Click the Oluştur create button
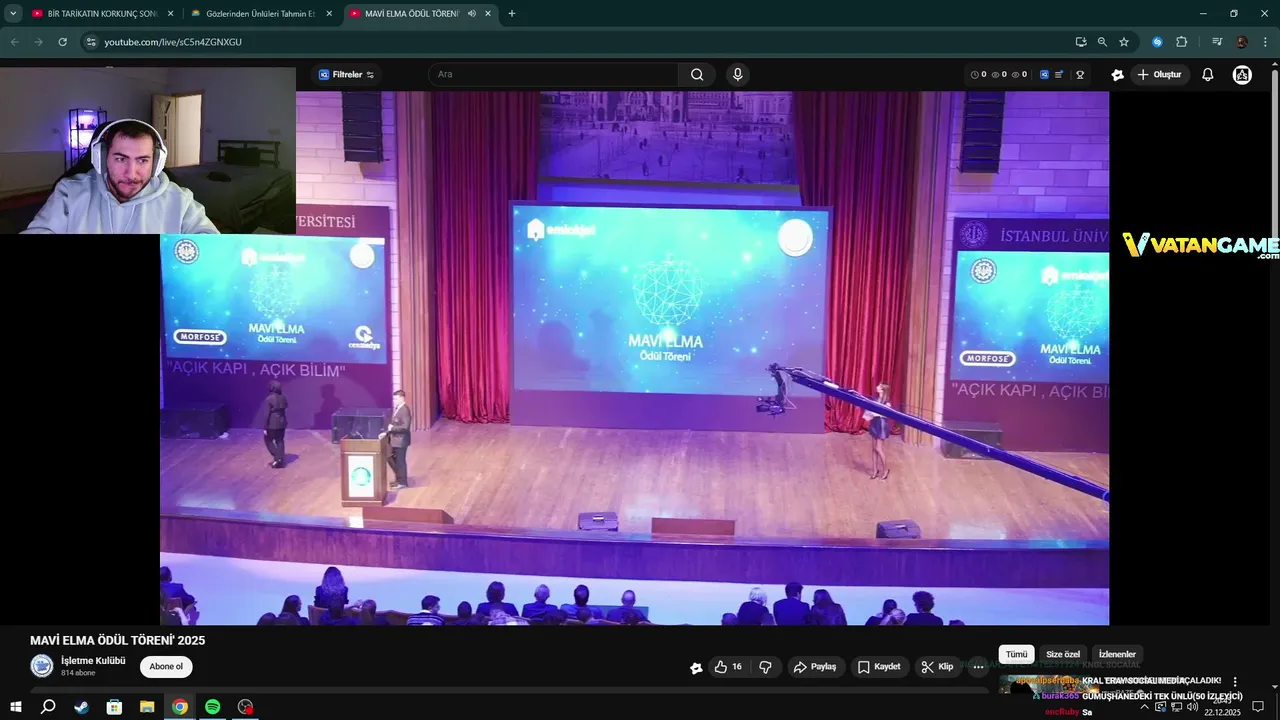1280x720 pixels. tap(1159, 75)
